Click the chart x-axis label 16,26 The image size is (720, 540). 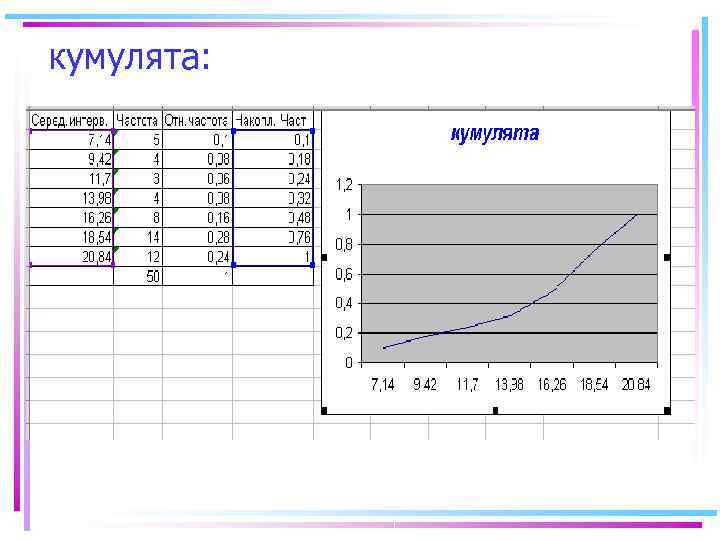[551, 384]
